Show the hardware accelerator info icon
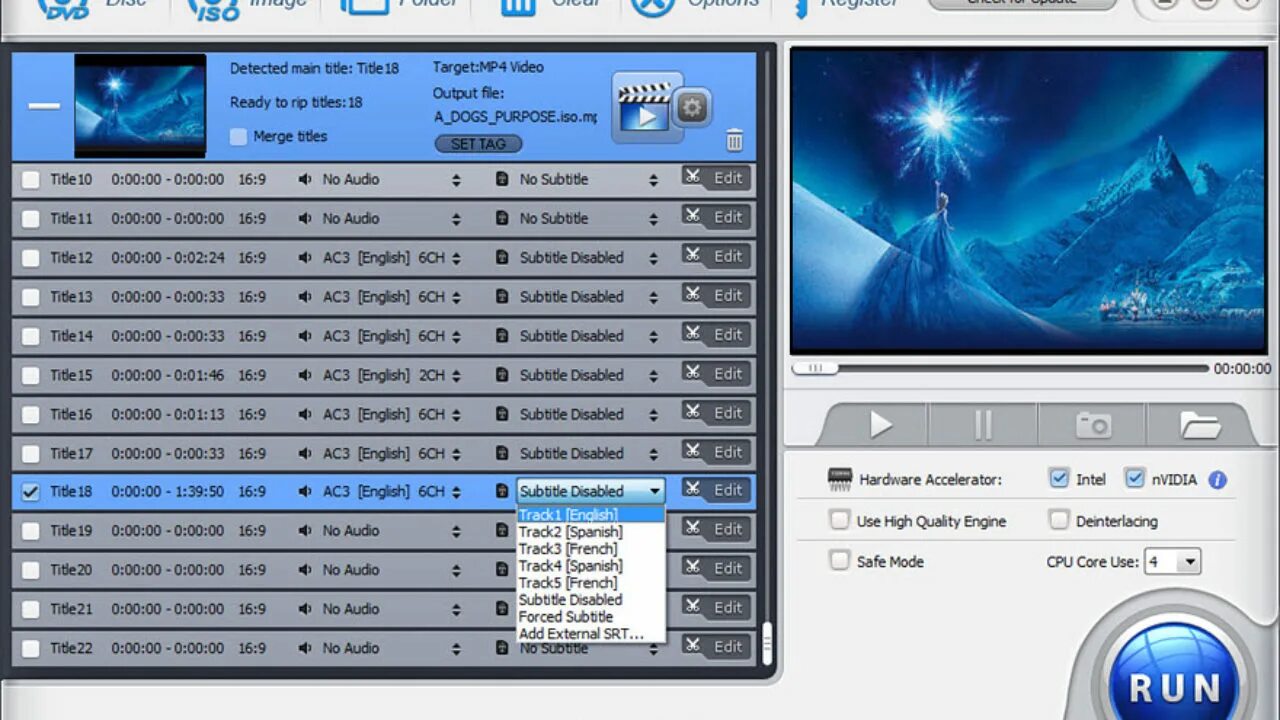Viewport: 1280px width, 720px height. [1217, 480]
